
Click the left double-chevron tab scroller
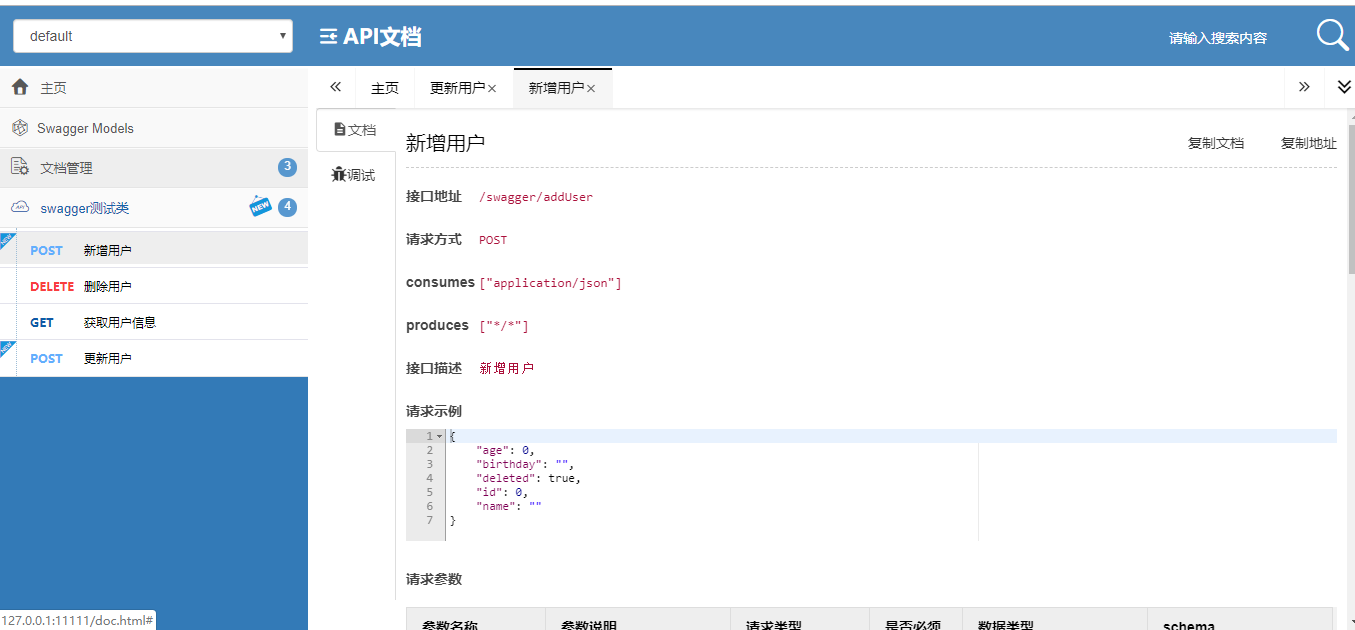335,87
